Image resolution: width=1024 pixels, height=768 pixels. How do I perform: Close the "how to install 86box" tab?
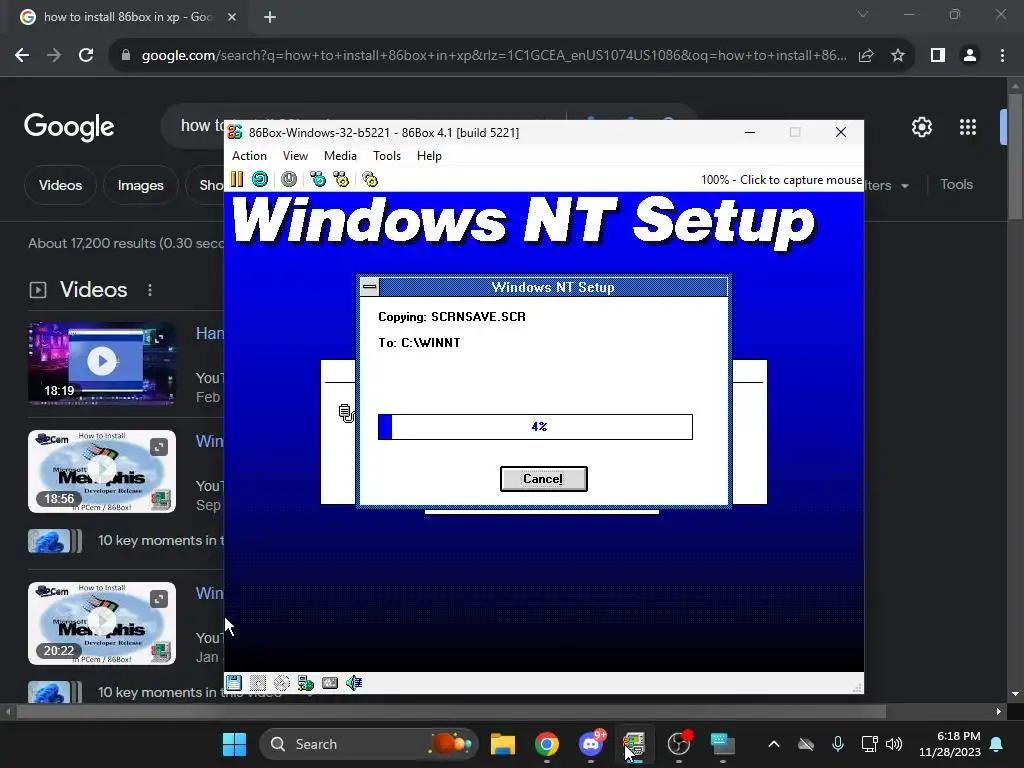232,17
